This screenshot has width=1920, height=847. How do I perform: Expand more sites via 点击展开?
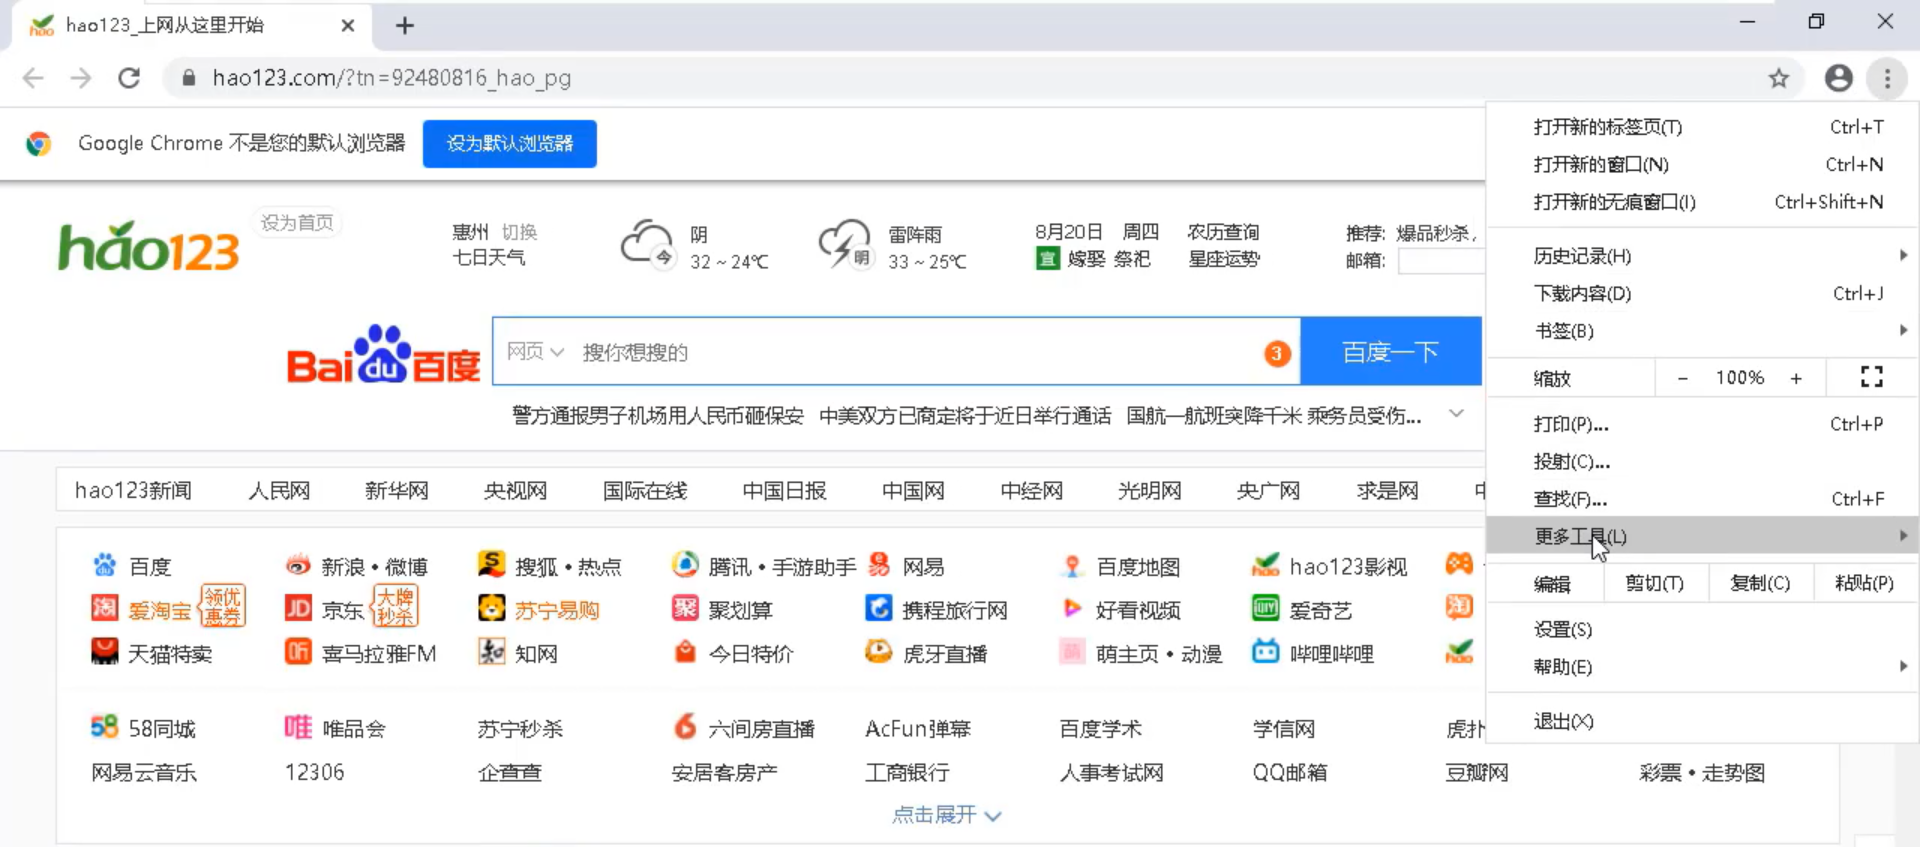pos(946,815)
